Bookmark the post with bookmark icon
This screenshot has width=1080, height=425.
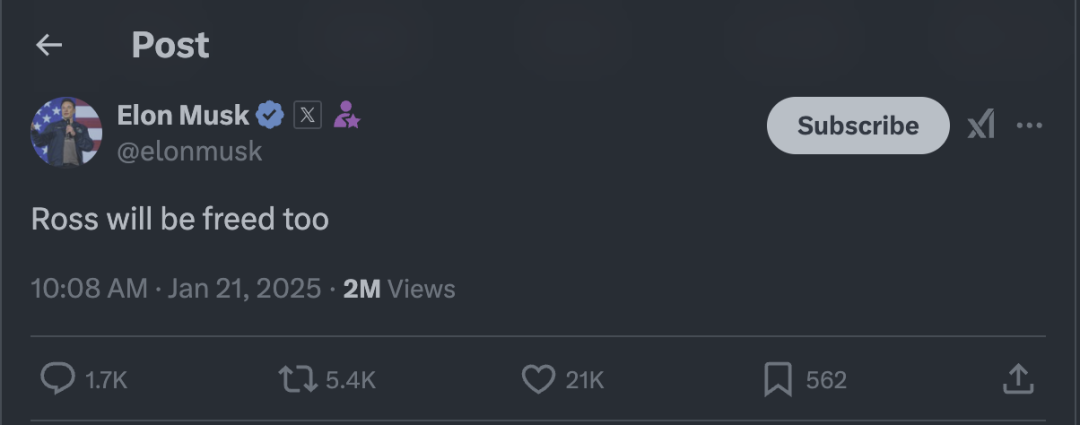click(x=778, y=379)
